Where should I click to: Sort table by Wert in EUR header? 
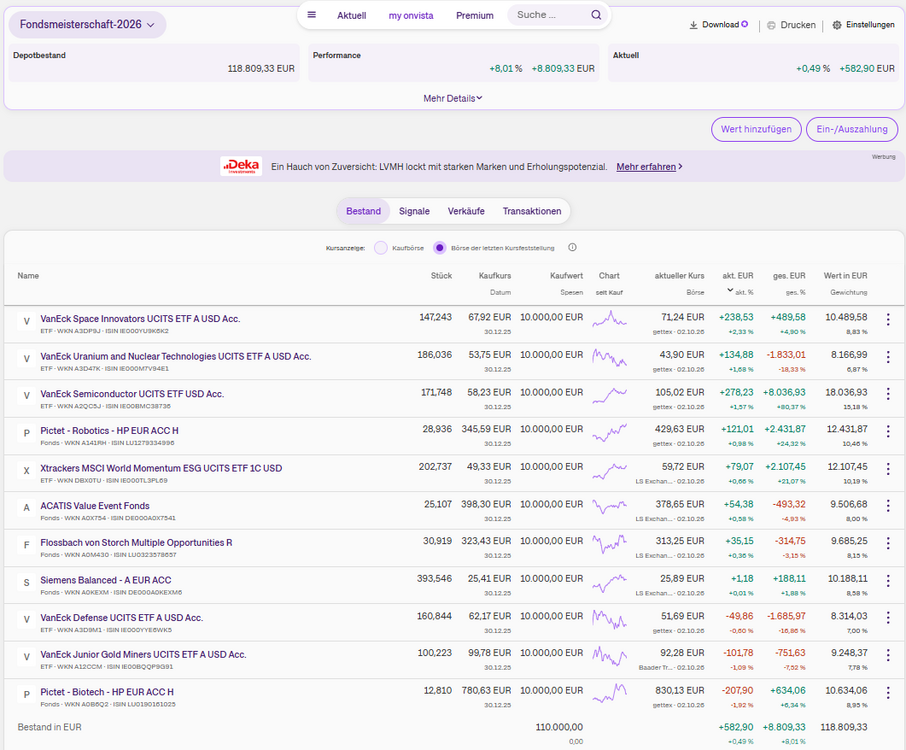[845, 276]
